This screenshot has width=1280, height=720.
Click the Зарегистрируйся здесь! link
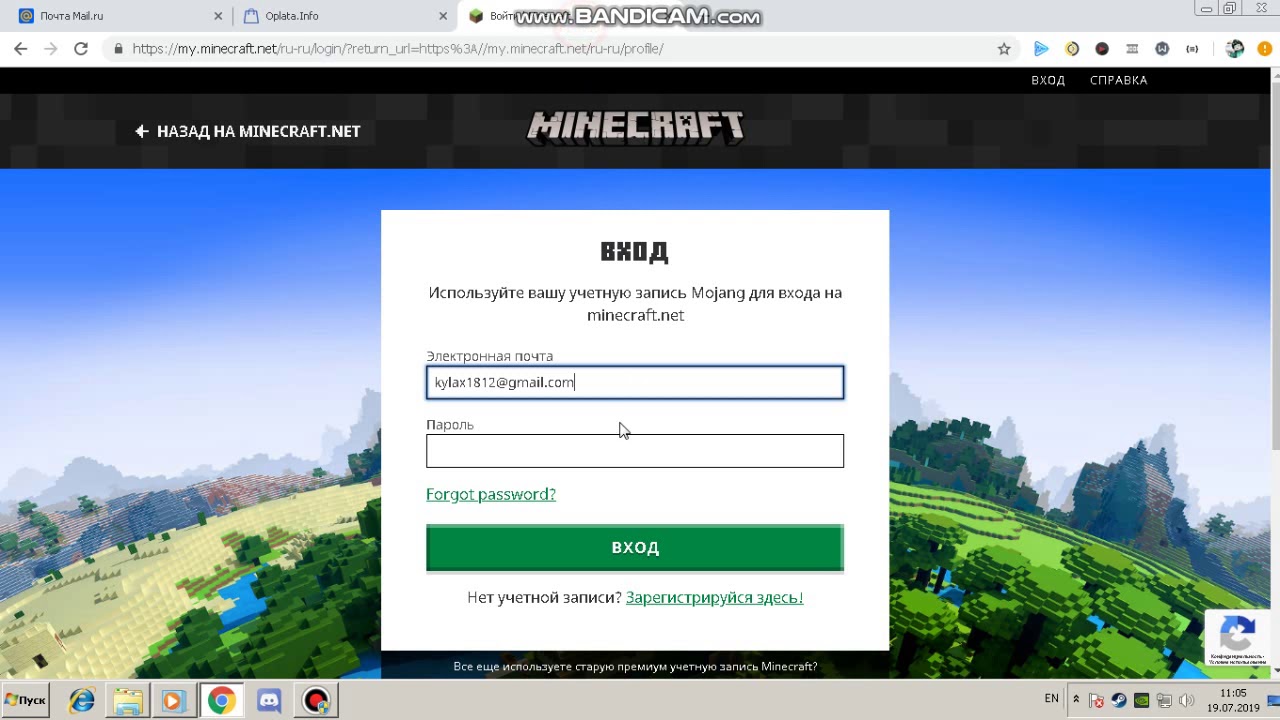pyautogui.click(x=714, y=597)
